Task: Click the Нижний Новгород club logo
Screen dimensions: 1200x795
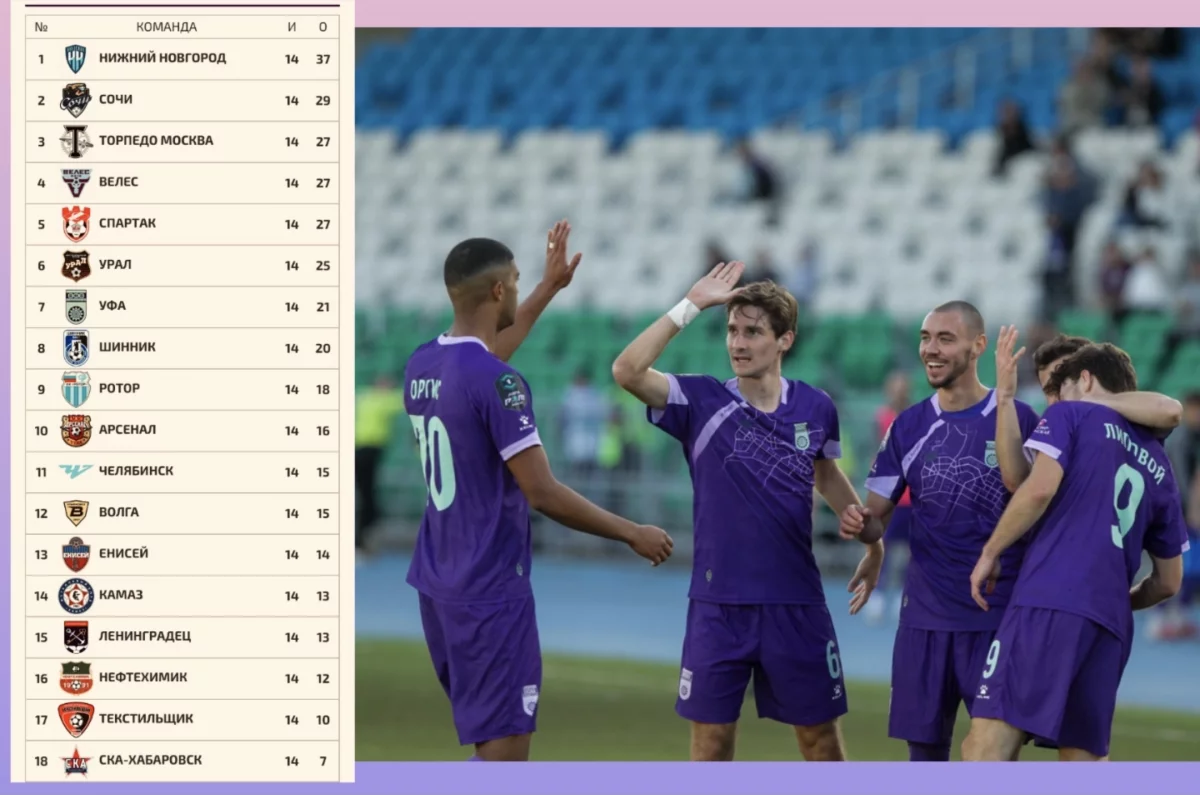Action: (75, 59)
